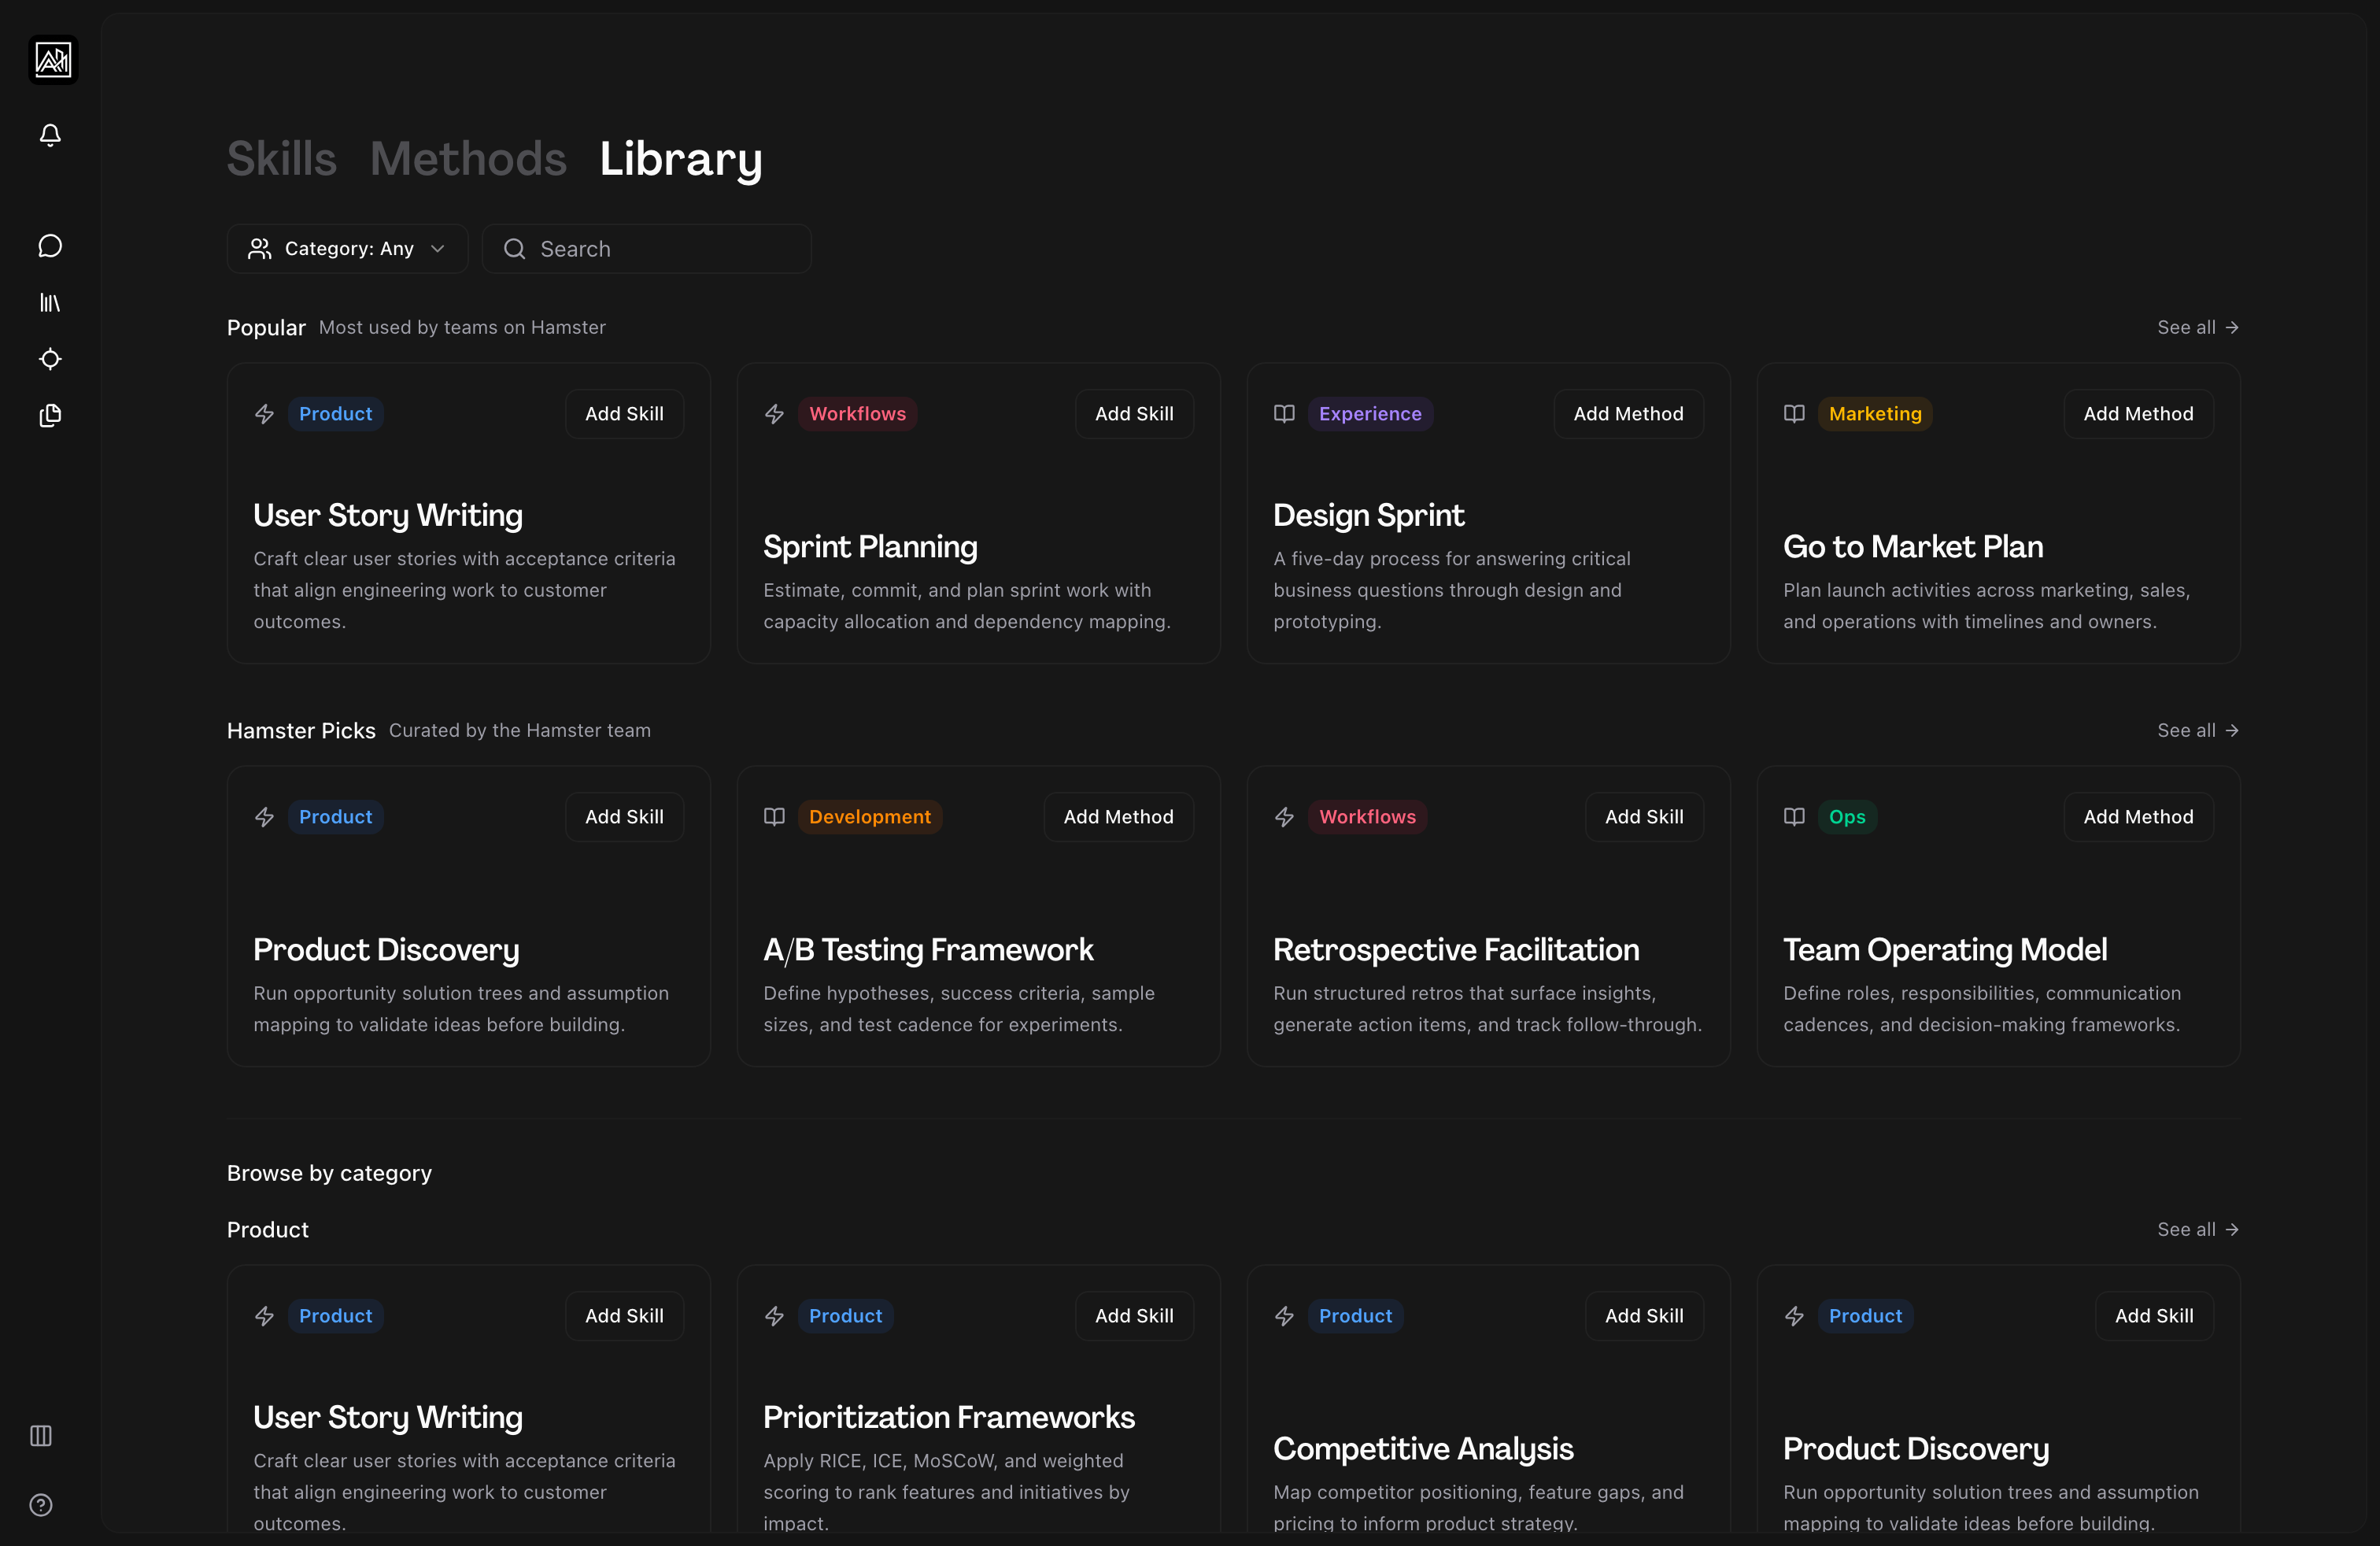The height and width of the screenshot is (1546, 2380).
Task: Click the Hamster logo icon in sidebar
Action: [x=53, y=60]
